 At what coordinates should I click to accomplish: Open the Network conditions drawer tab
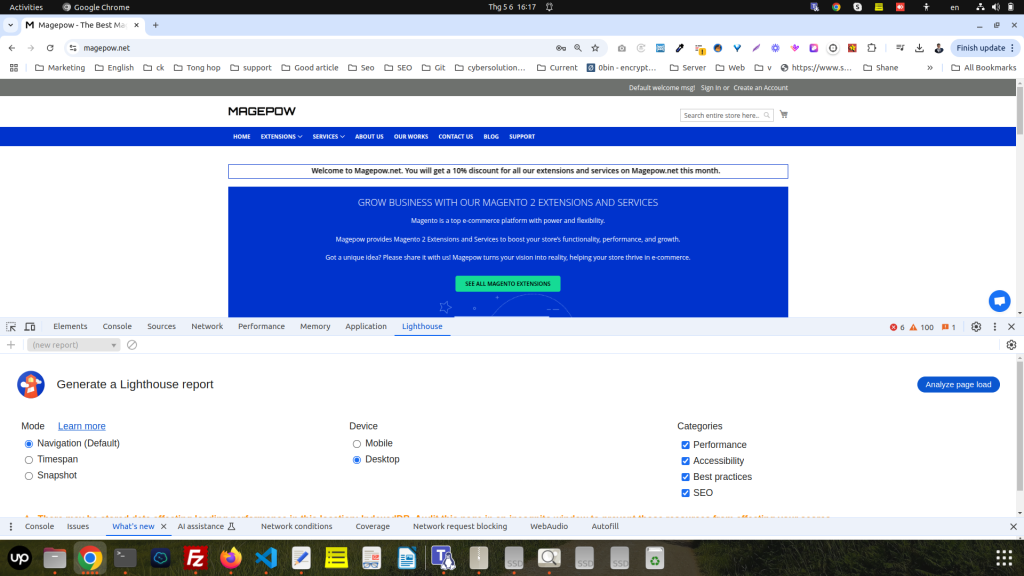click(x=296, y=526)
